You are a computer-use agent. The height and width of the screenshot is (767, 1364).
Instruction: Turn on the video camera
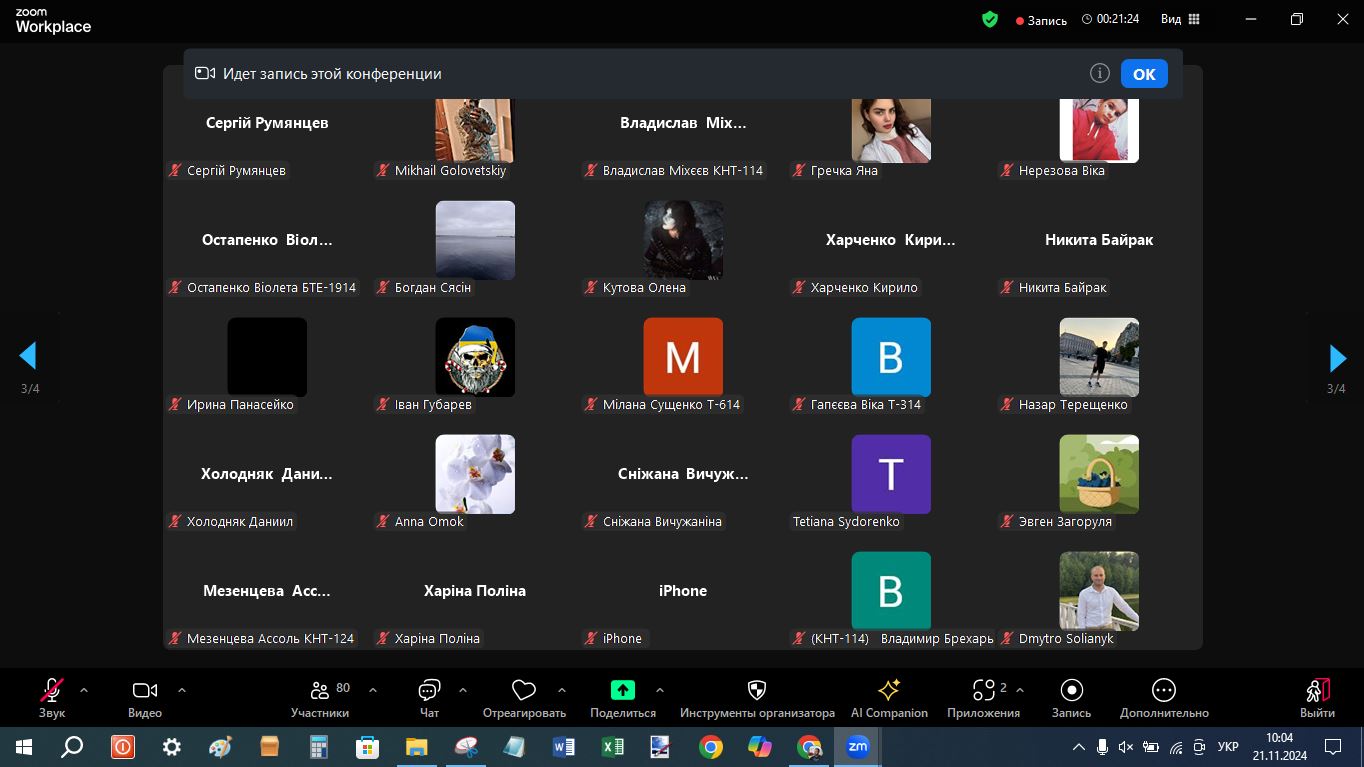pos(145,691)
